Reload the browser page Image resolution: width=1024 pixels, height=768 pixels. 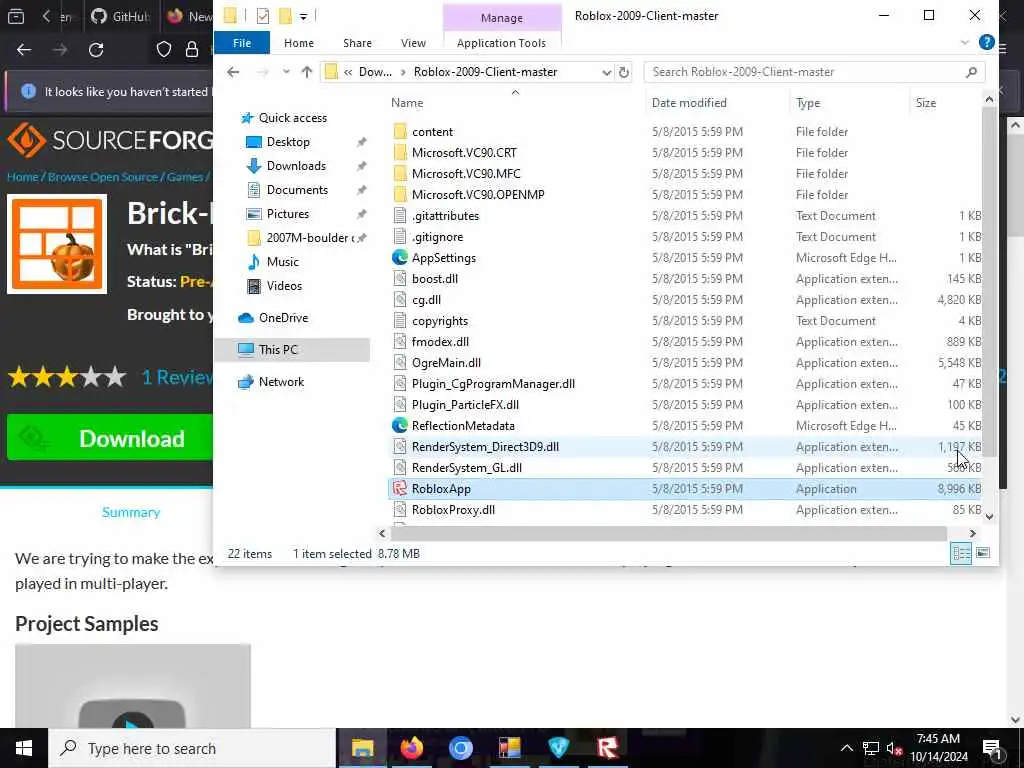96,50
